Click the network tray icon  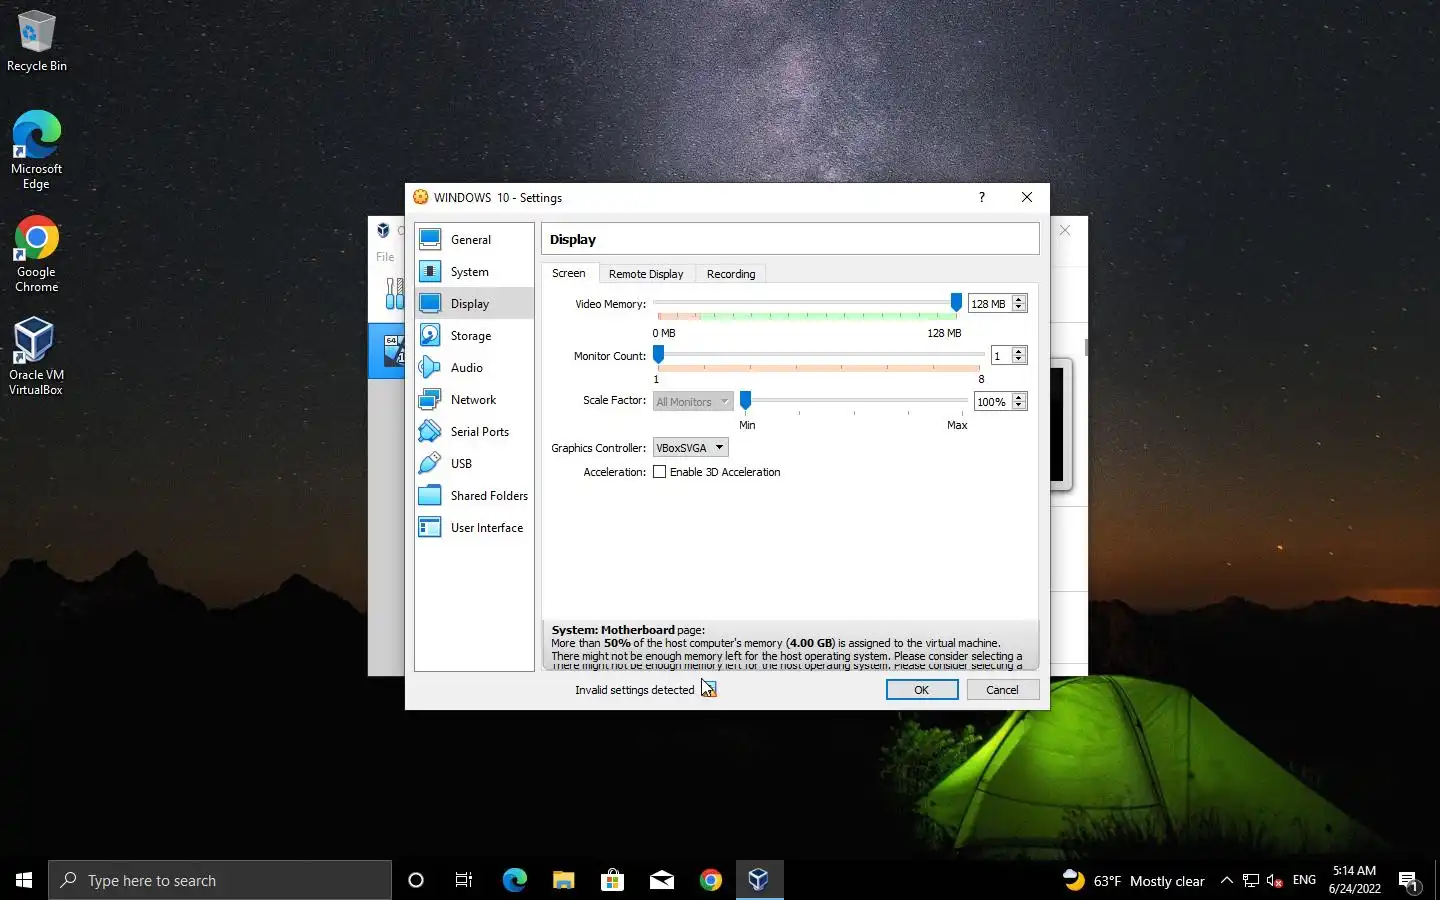coord(1250,881)
